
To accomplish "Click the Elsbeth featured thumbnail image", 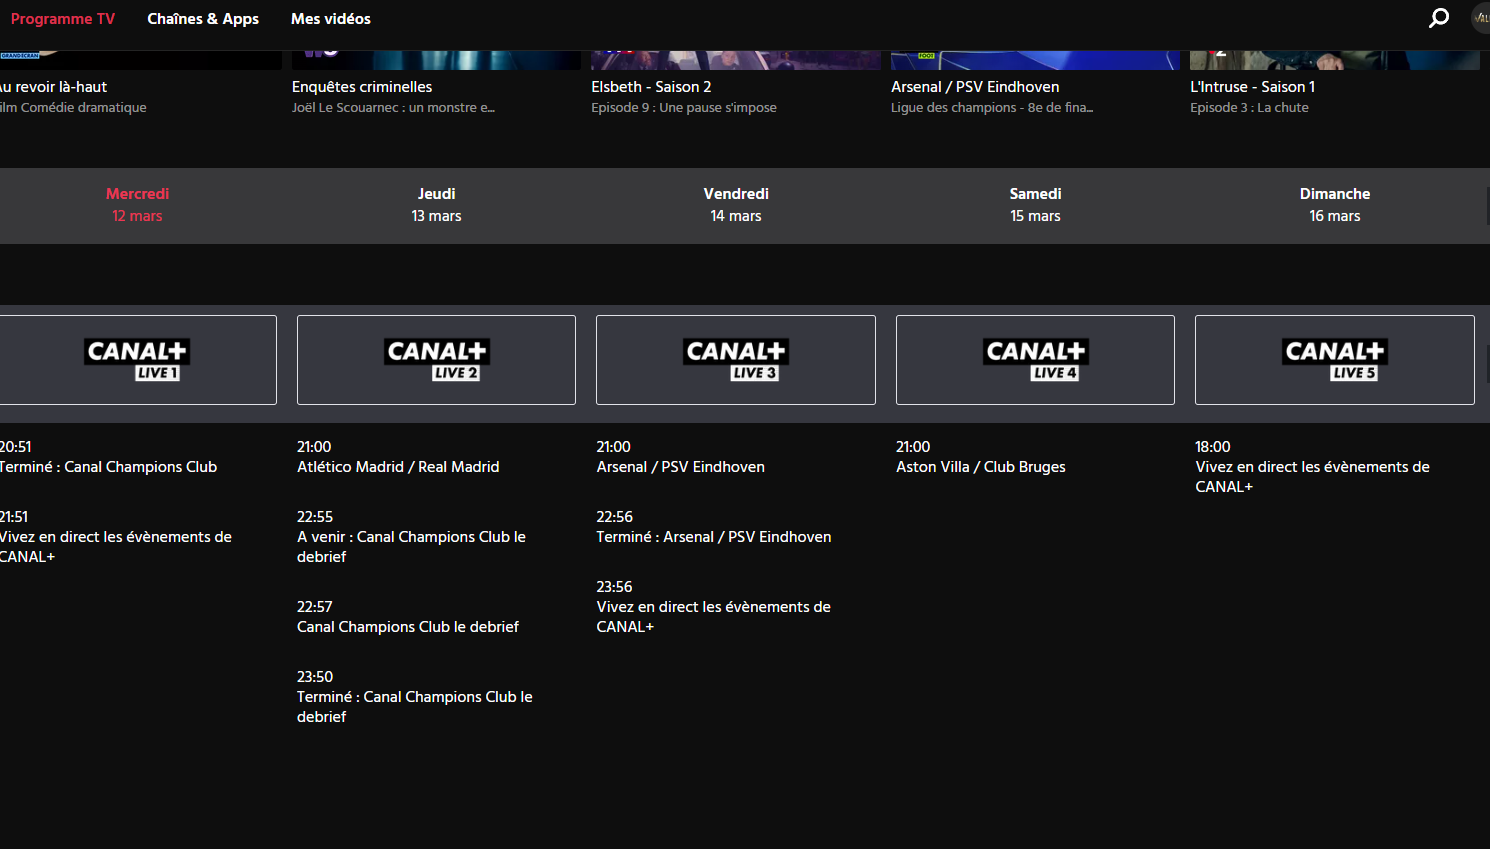I will 736,60.
